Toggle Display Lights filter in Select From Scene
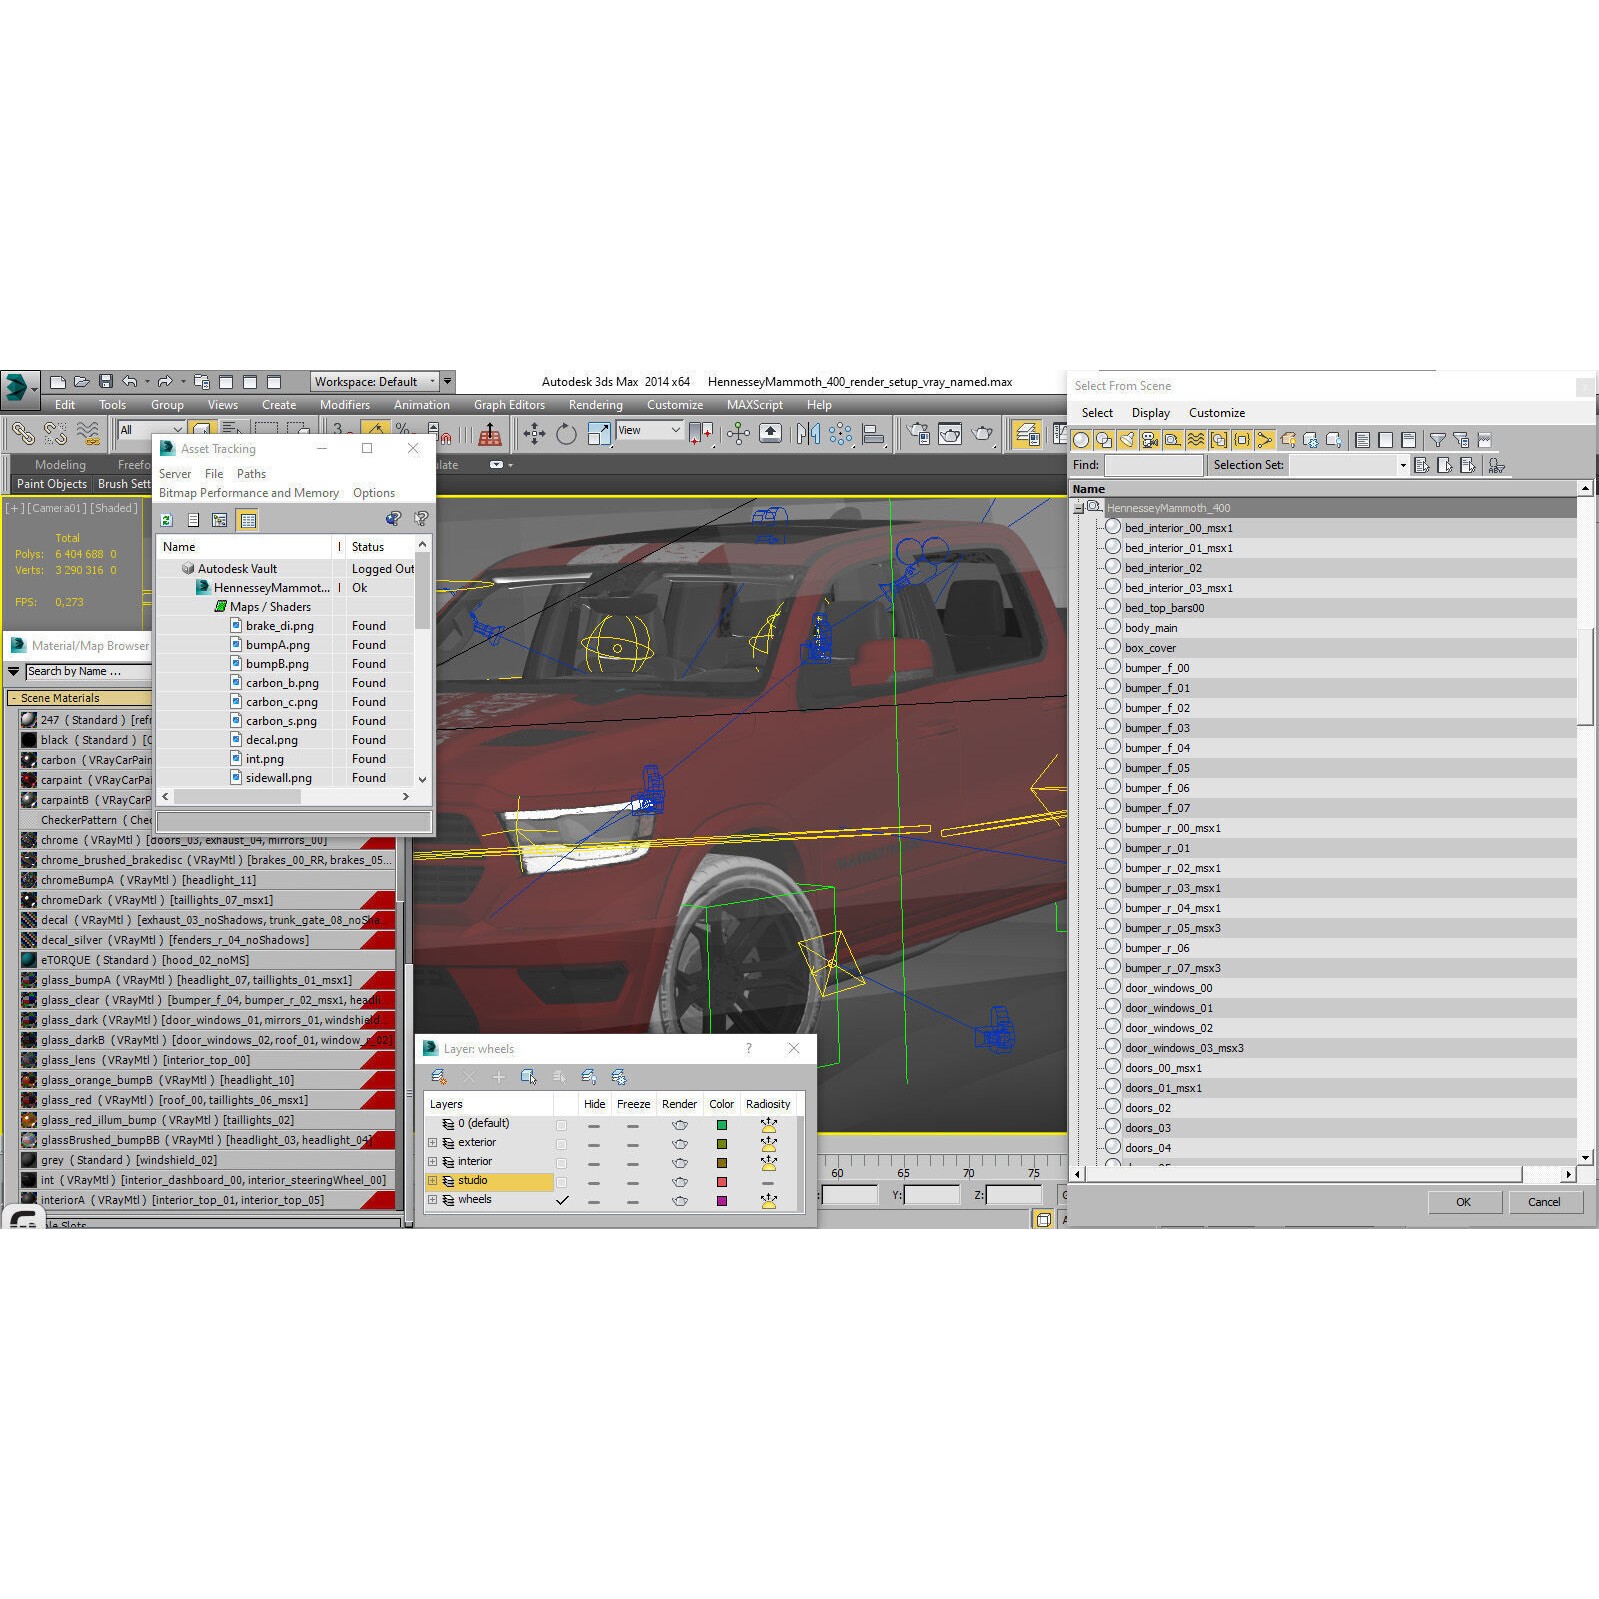Screen dimensions: 1599x1599 coord(1127,440)
